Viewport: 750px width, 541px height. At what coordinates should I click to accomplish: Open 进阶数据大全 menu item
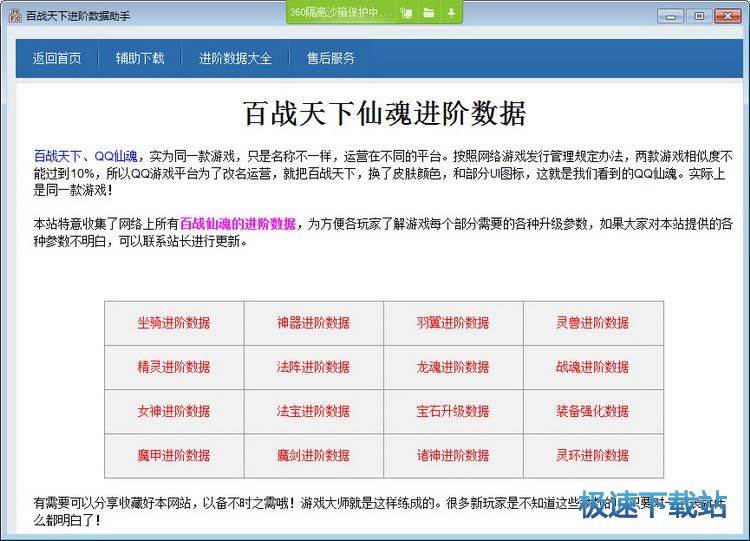(235, 58)
